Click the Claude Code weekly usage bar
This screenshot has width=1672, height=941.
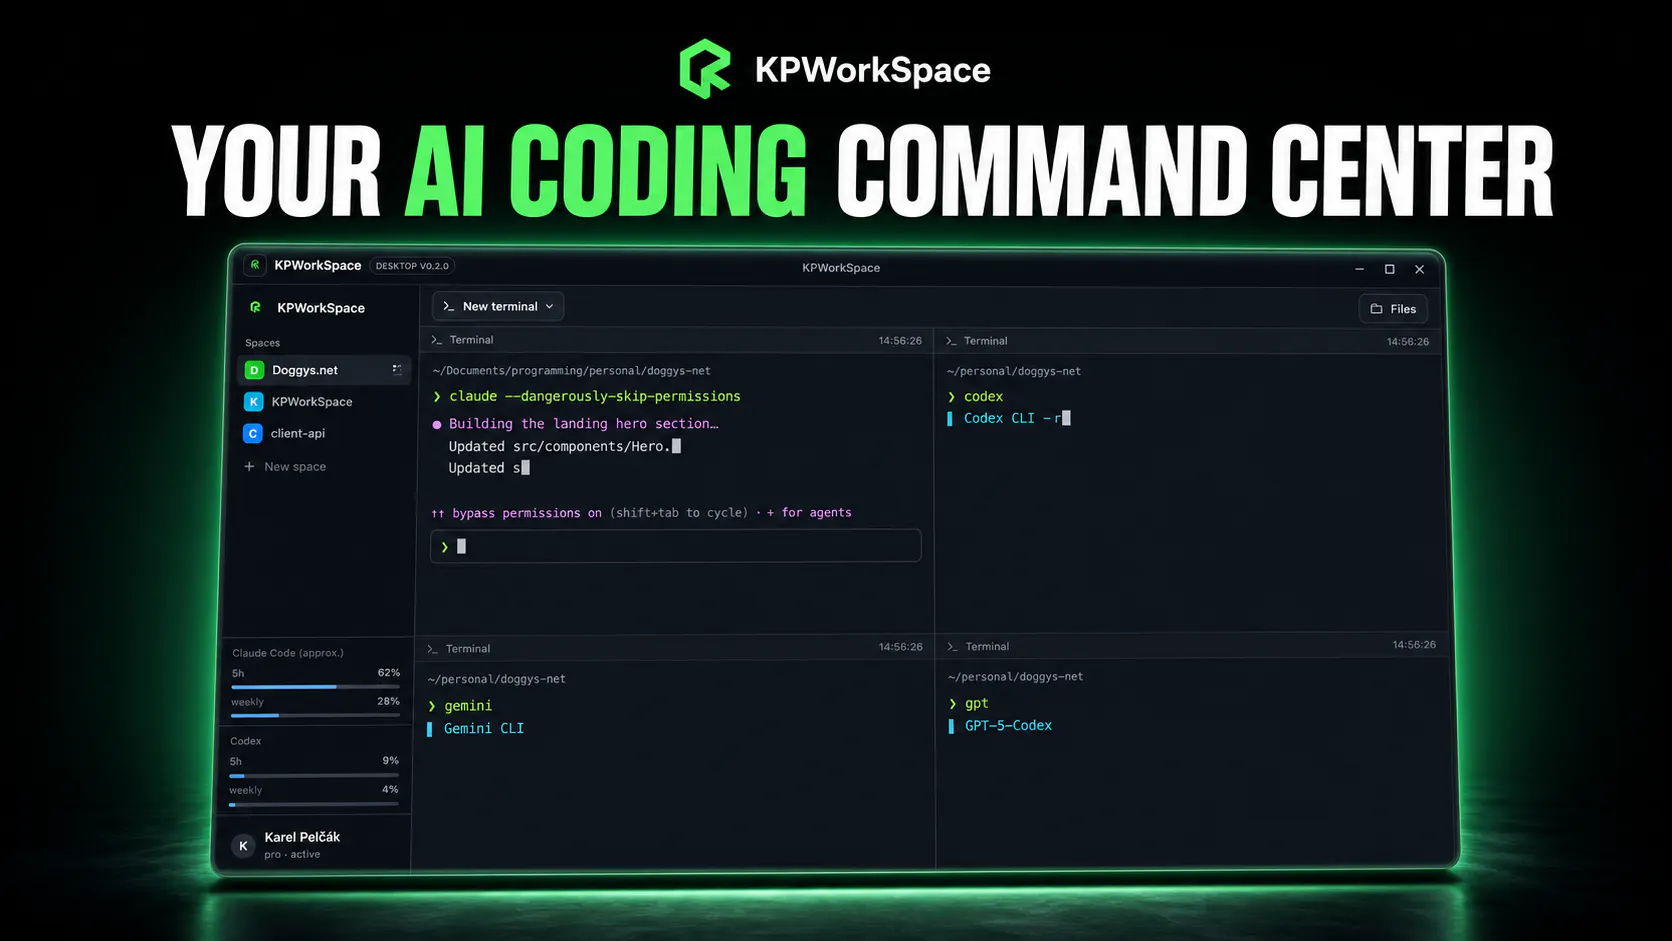coord(315,715)
